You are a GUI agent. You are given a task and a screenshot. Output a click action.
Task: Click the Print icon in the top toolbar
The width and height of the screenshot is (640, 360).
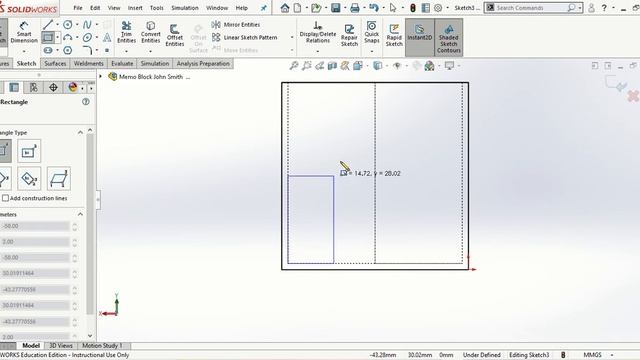355,8
